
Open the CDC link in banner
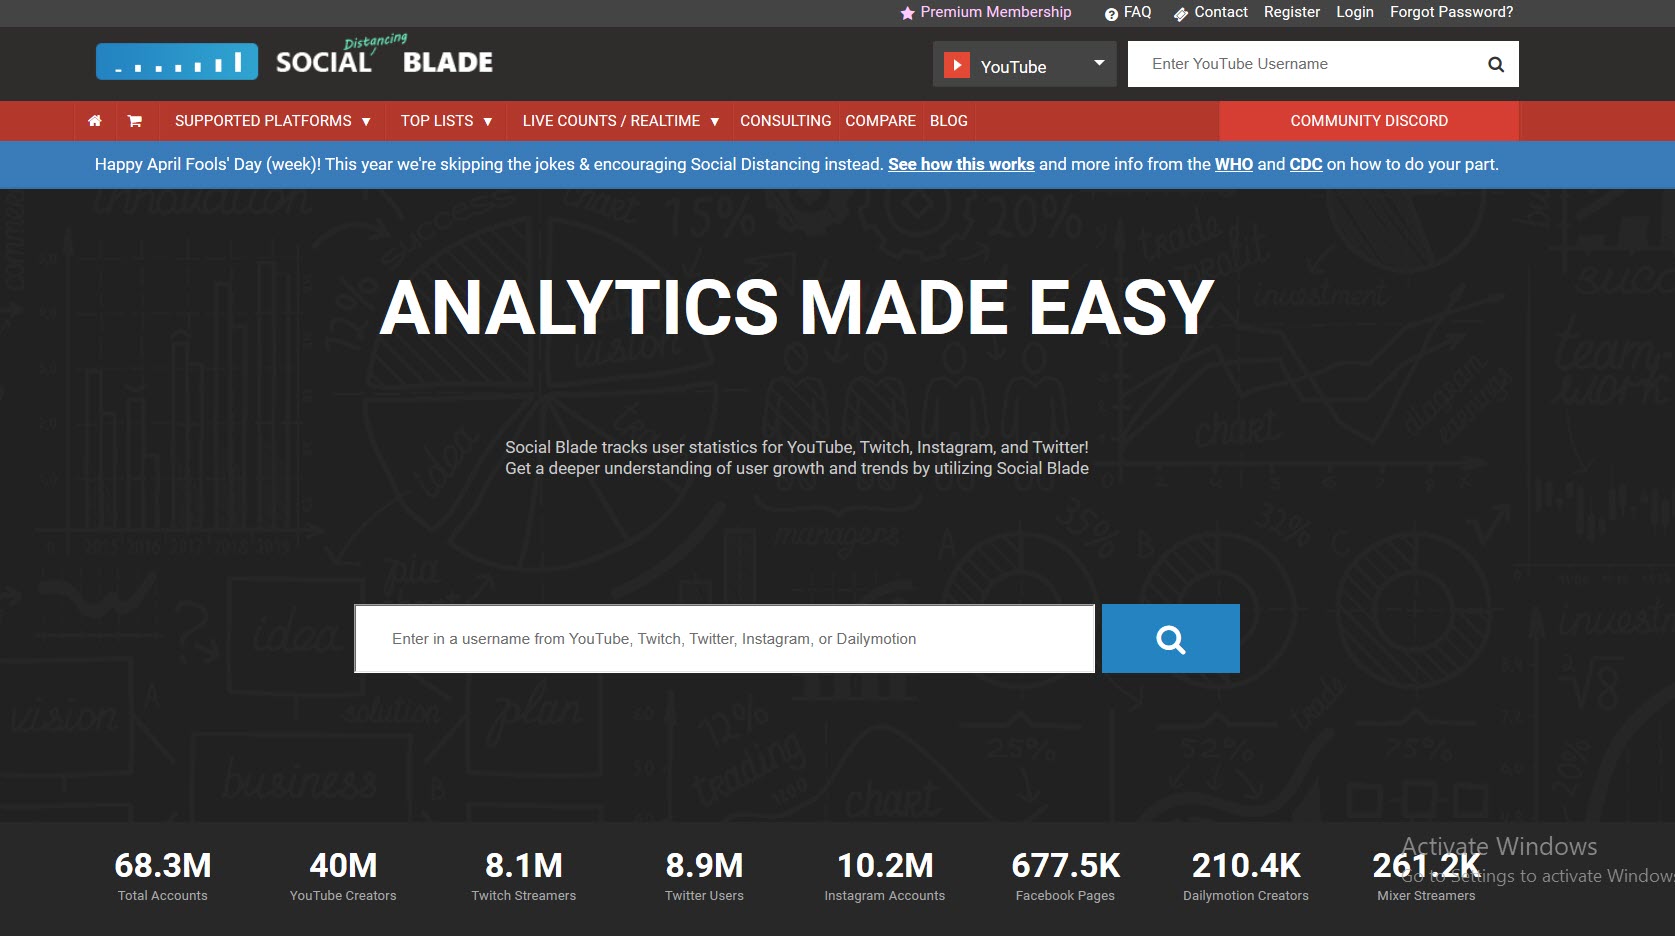click(x=1306, y=164)
